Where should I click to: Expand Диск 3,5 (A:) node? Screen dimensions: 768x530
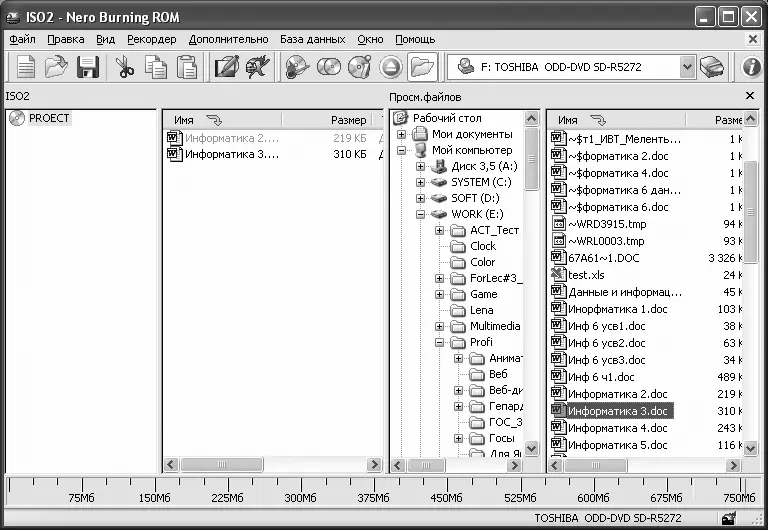420,166
